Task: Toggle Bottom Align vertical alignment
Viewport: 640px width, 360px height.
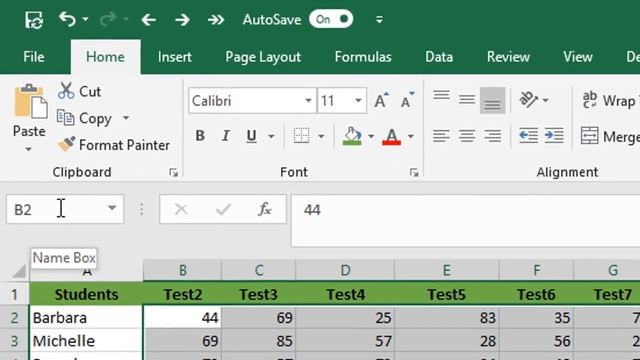Action: [492, 100]
